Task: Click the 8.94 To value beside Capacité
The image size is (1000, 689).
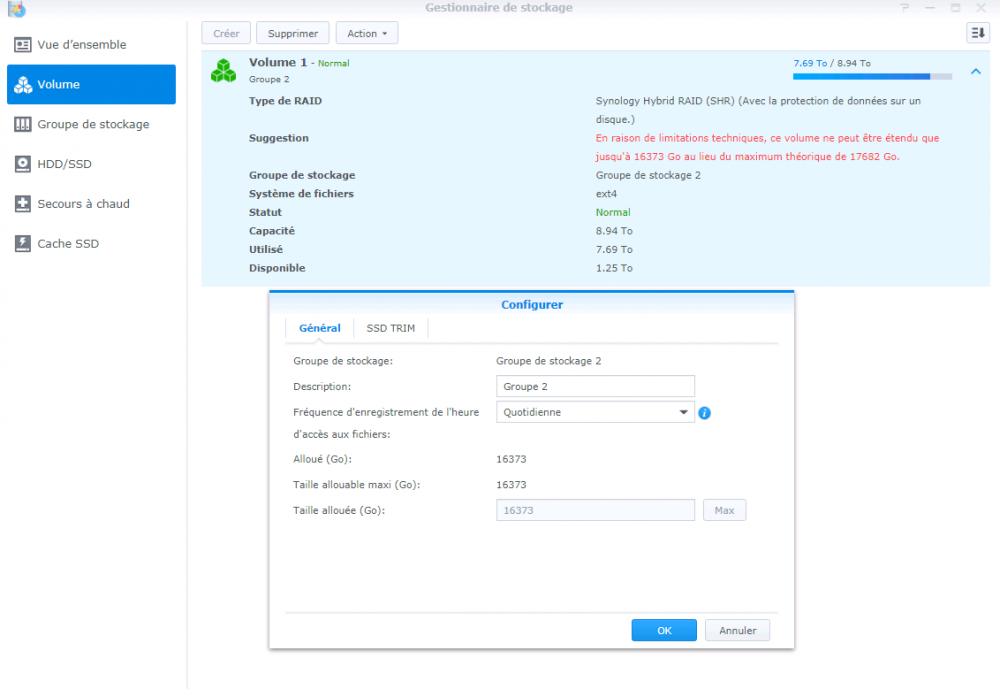Action: click(x=614, y=231)
